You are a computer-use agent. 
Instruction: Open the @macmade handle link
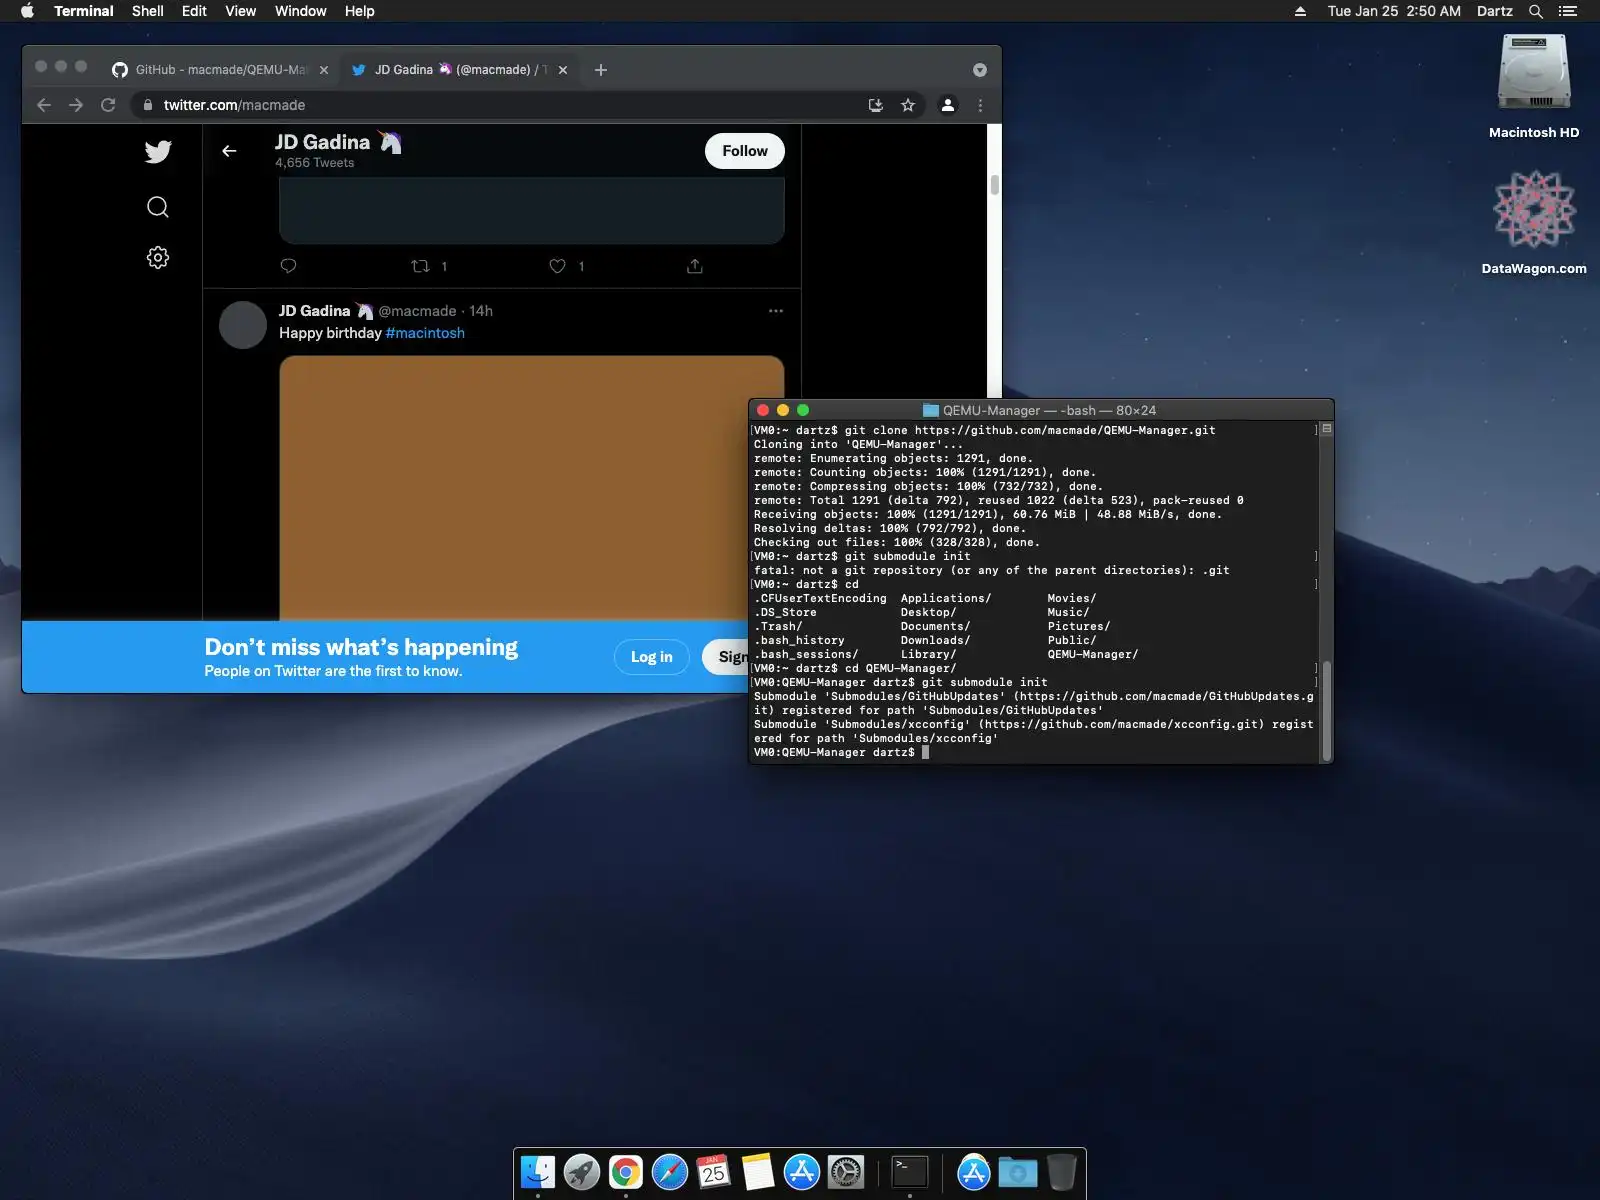417,311
